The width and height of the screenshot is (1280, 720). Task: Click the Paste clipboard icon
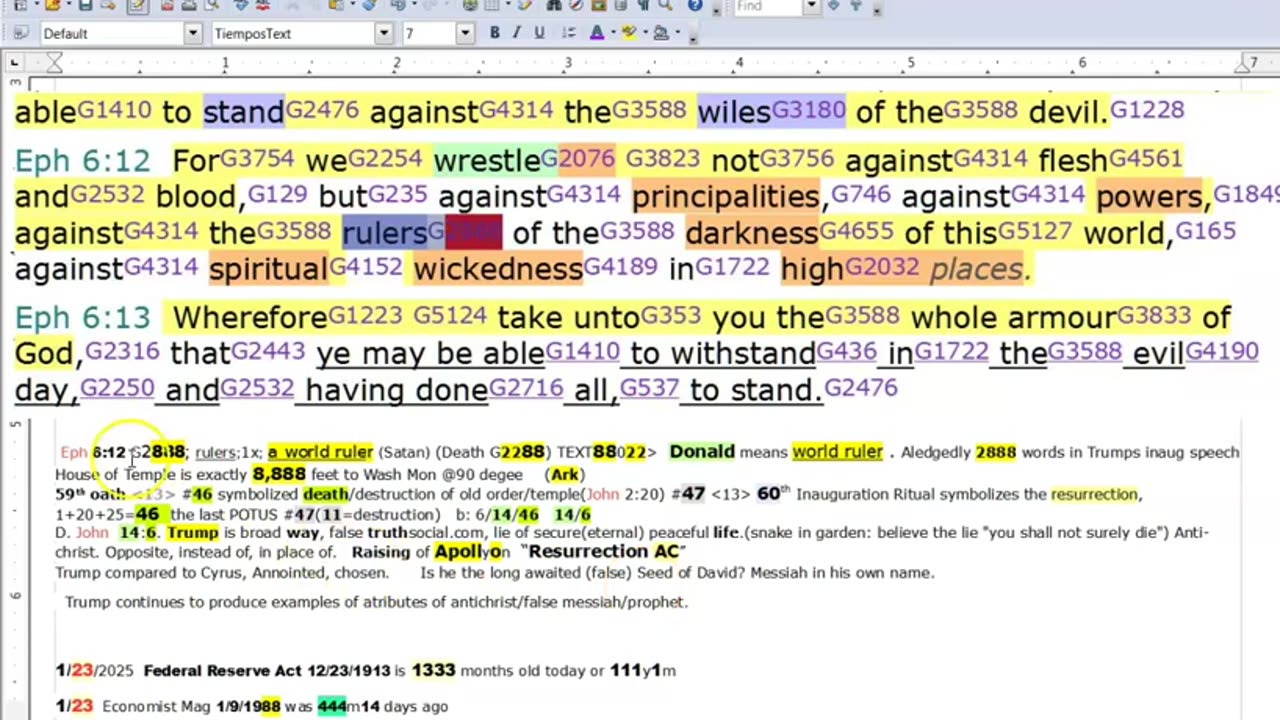point(335,5)
